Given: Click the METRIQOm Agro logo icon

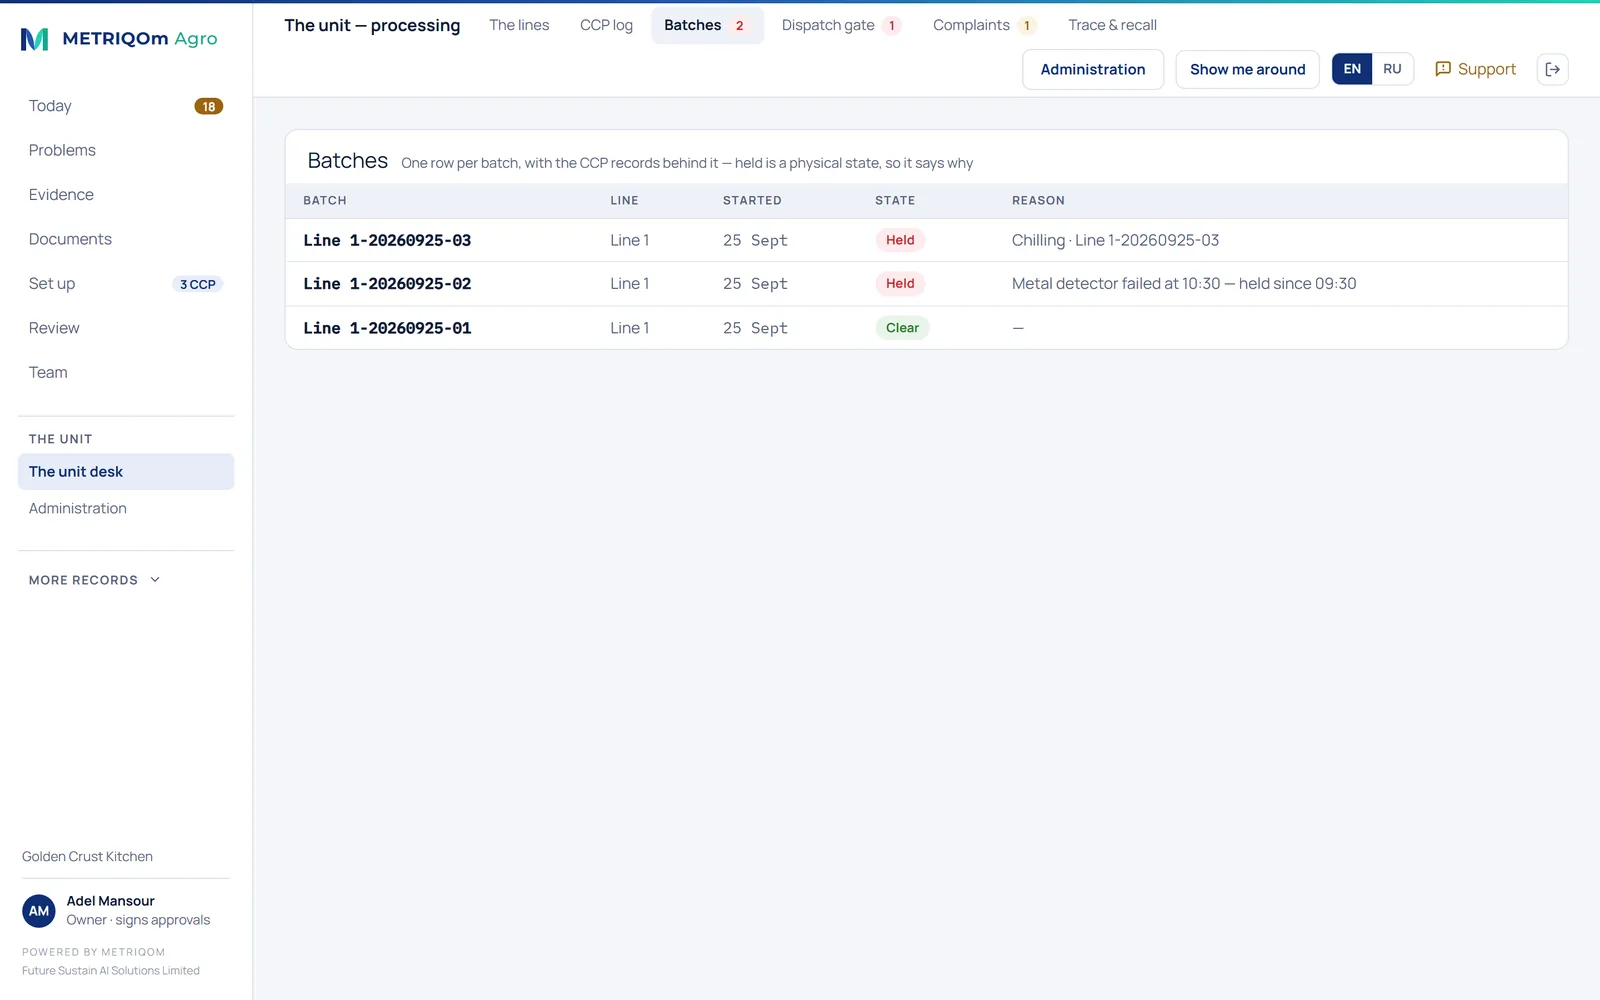Looking at the screenshot, I should coord(35,39).
